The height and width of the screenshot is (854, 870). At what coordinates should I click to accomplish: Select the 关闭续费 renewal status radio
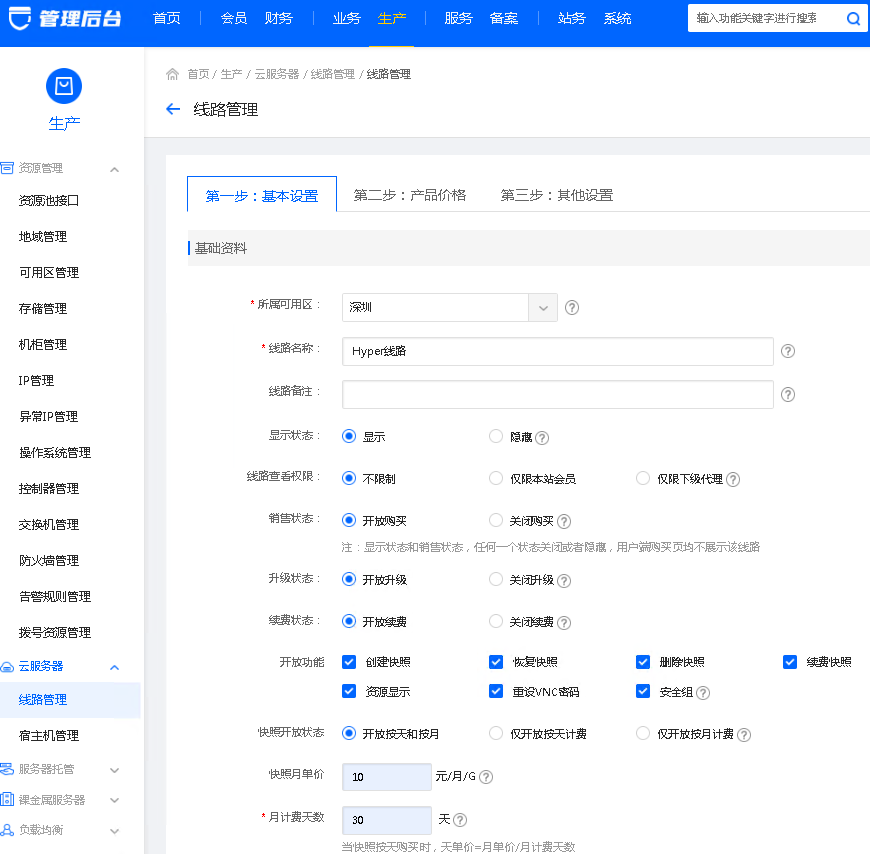[495, 621]
